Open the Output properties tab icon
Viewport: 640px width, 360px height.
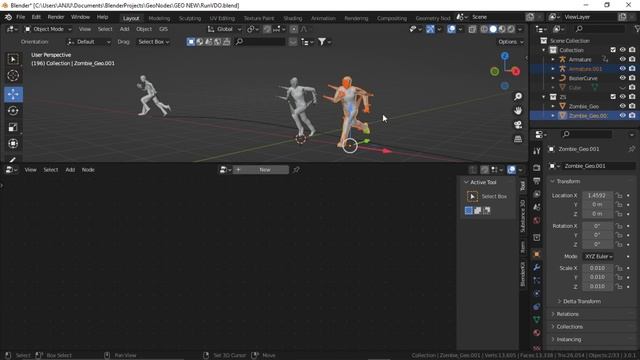[x=537, y=181]
